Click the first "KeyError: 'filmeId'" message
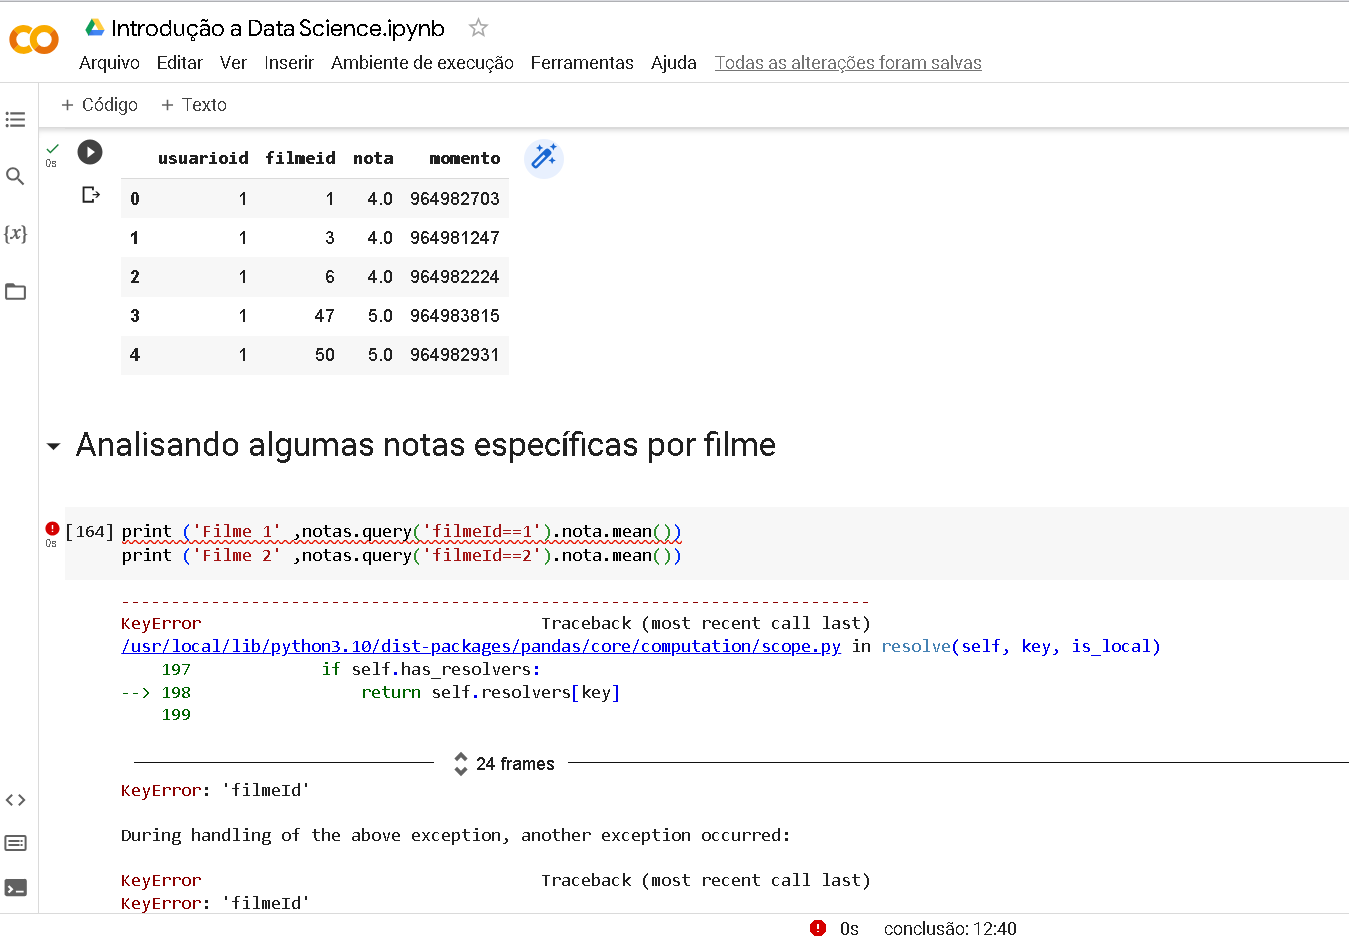The image size is (1349, 941). (x=215, y=790)
